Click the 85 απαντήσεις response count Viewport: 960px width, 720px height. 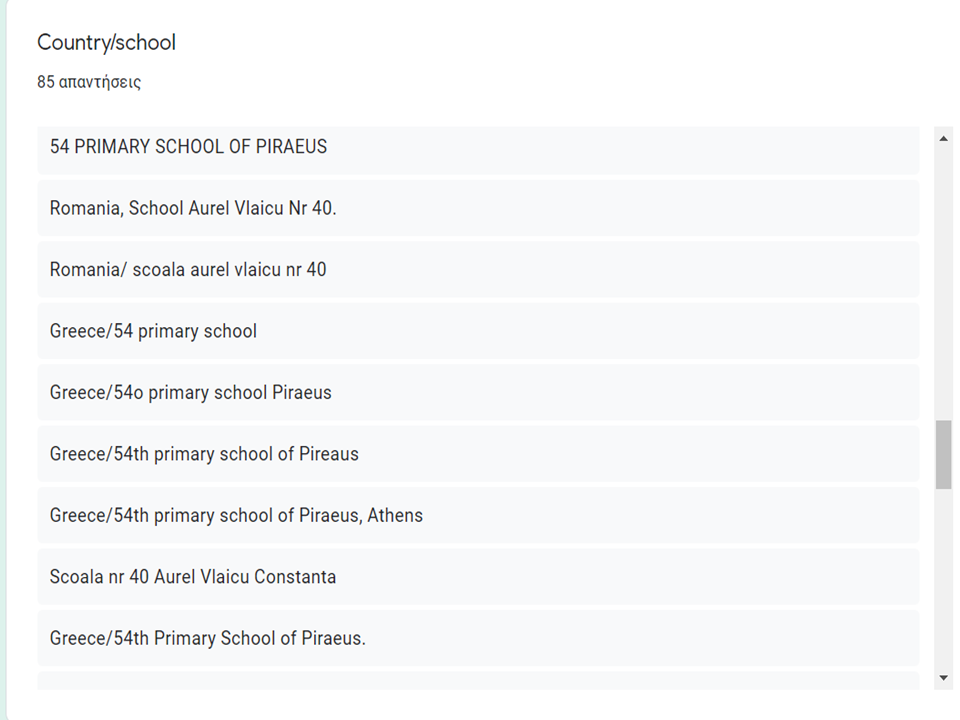(89, 82)
